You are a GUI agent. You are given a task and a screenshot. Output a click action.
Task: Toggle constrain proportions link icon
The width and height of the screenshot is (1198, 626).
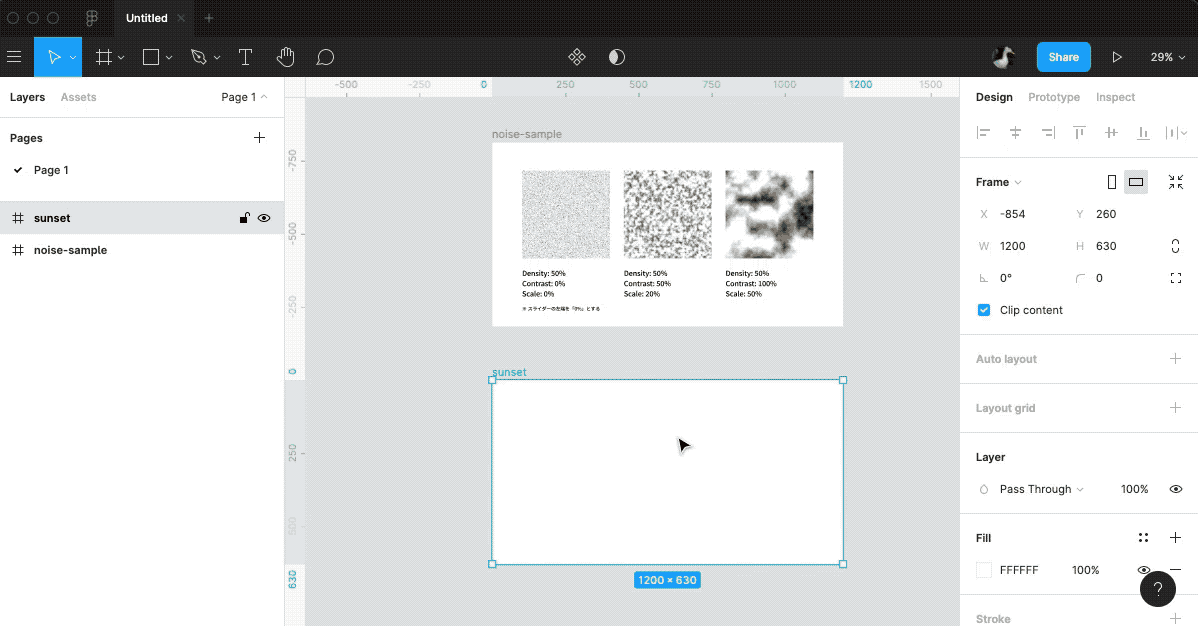tap(1176, 246)
